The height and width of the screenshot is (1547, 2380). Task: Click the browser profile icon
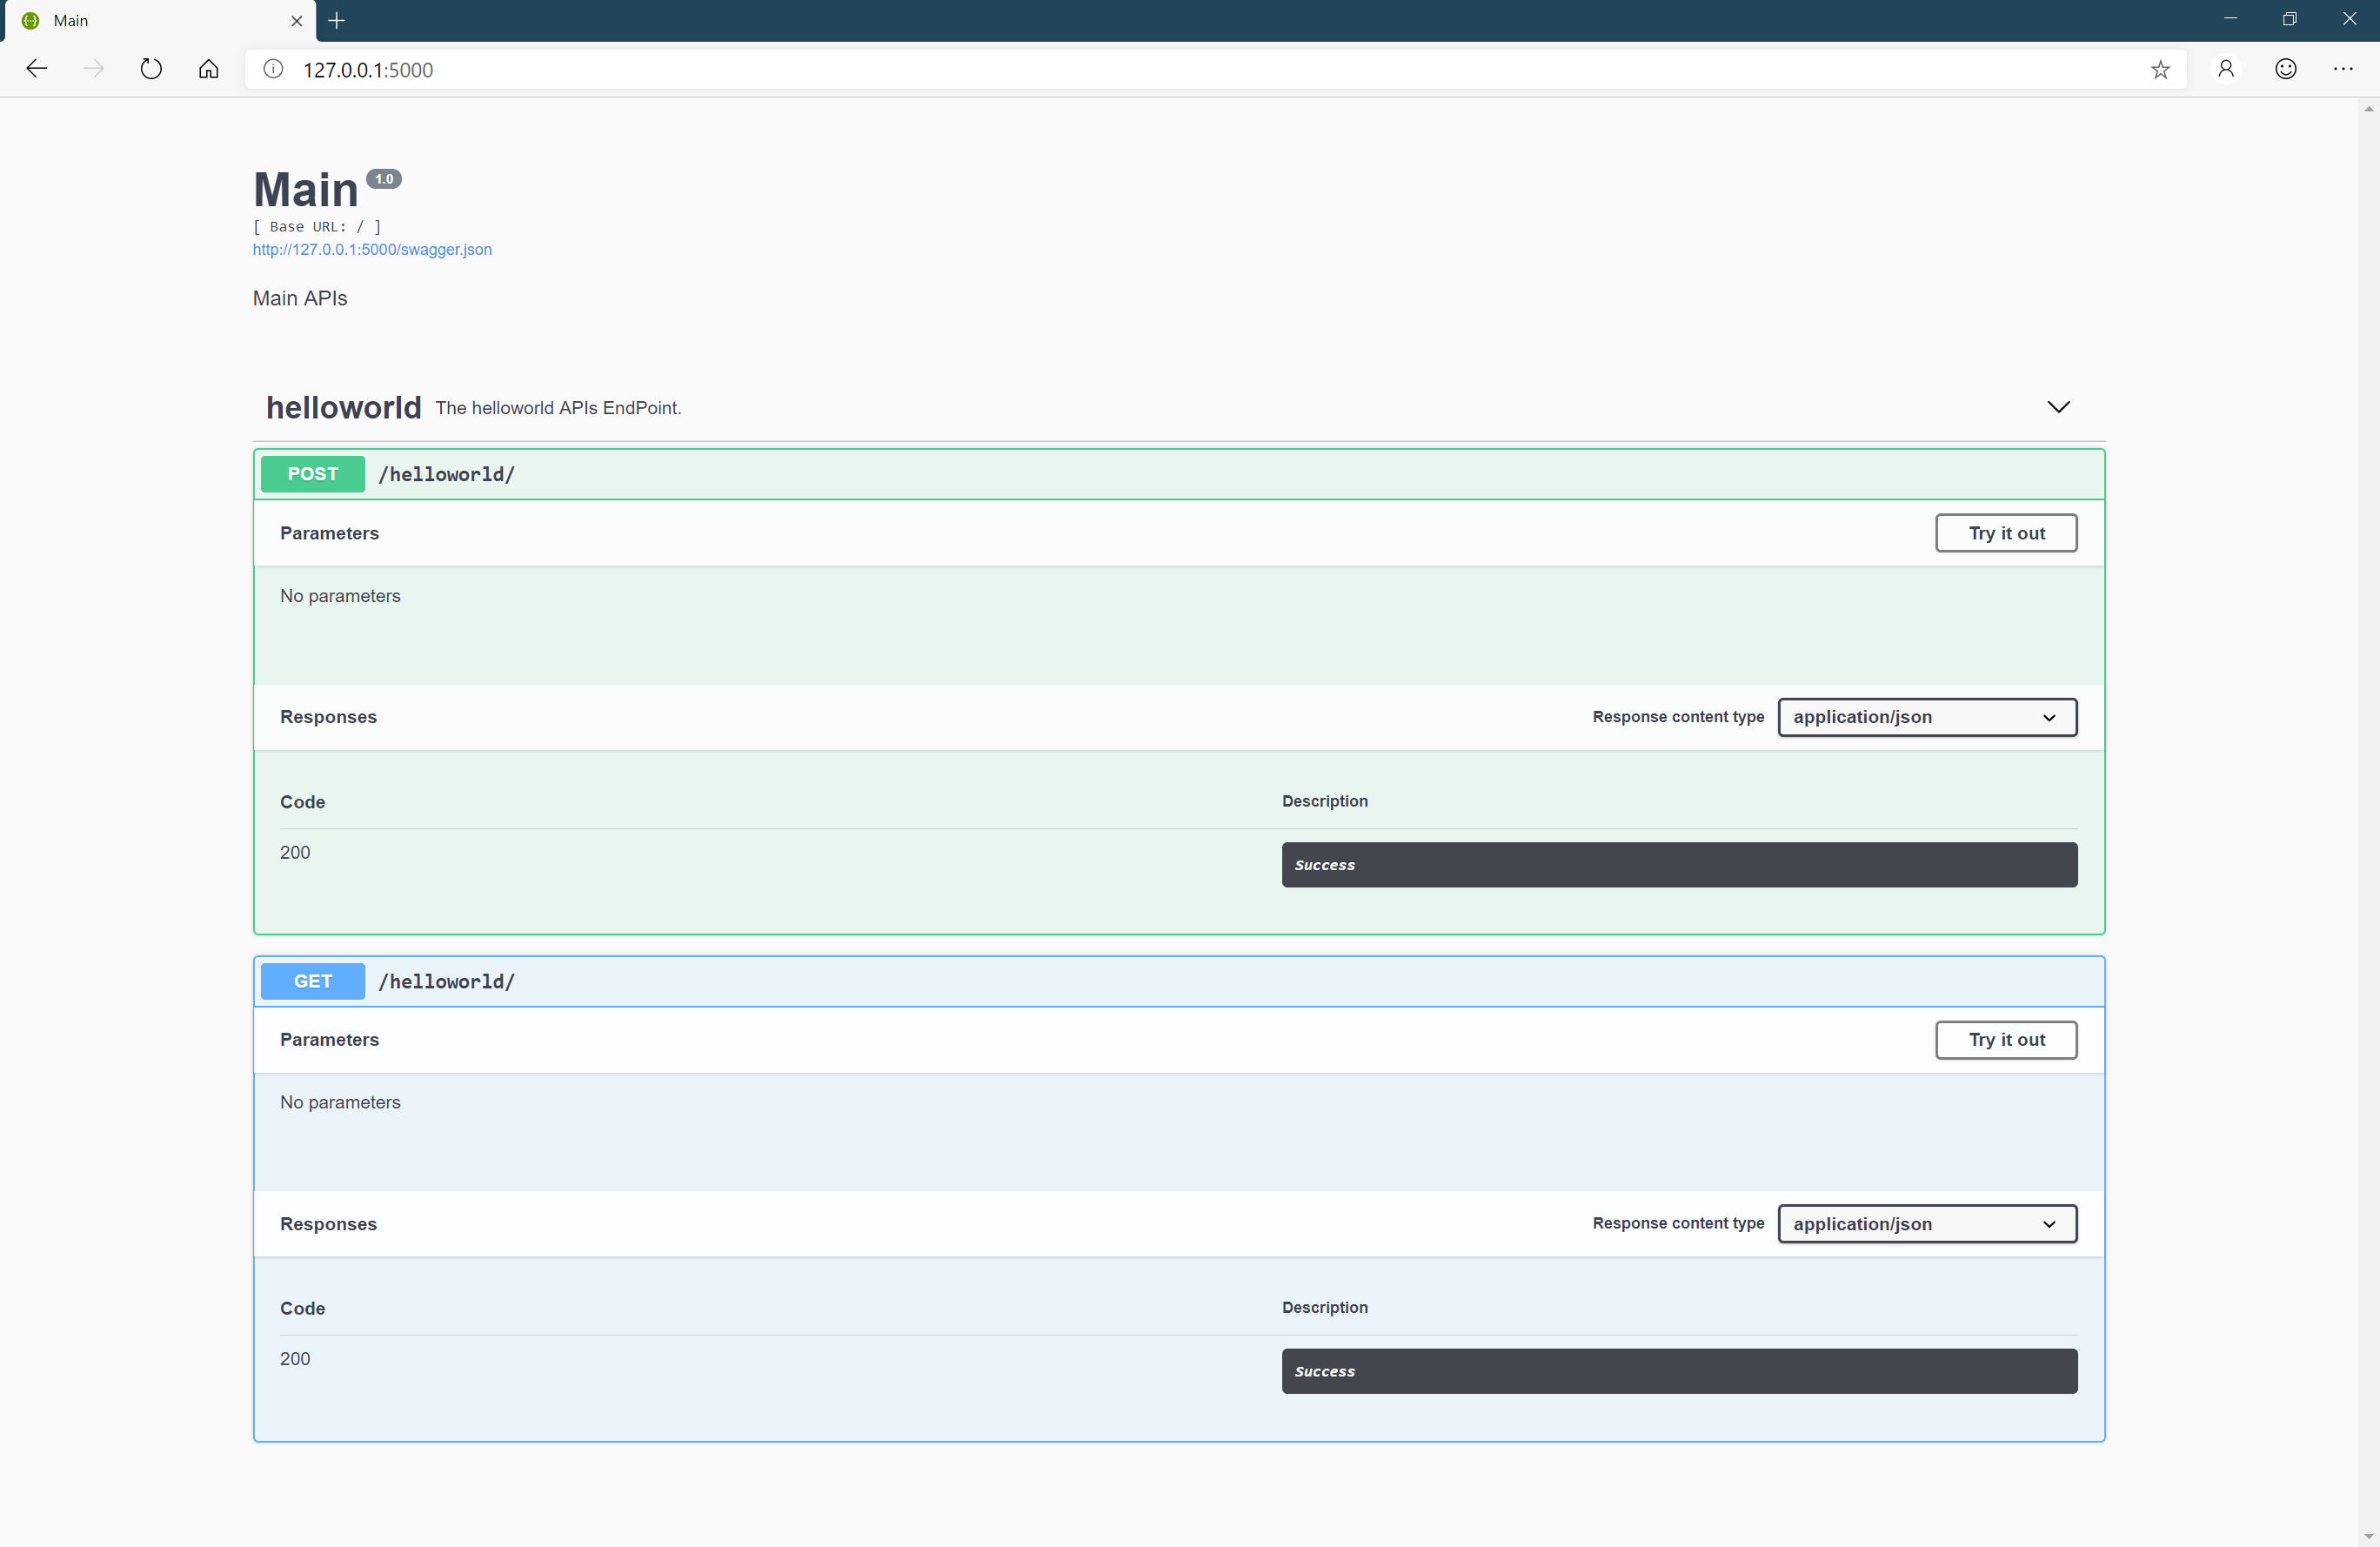(2226, 70)
